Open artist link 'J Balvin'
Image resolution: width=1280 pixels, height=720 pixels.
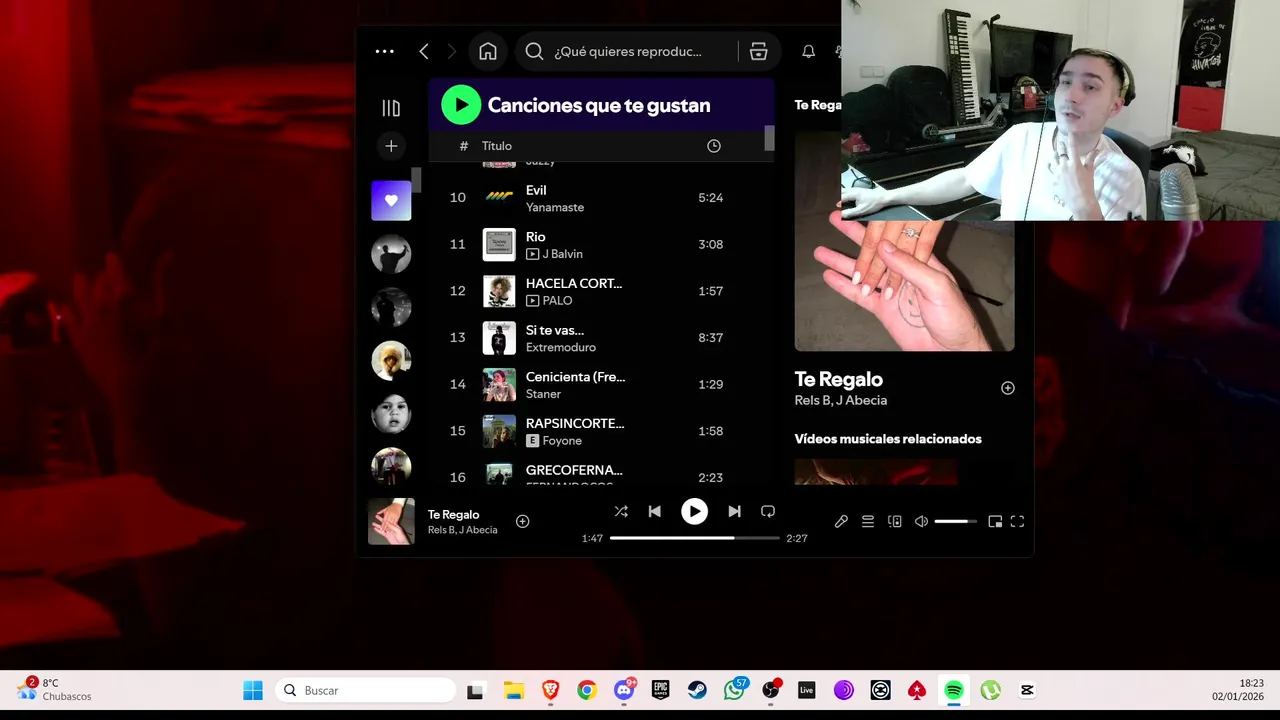coord(562,254)
